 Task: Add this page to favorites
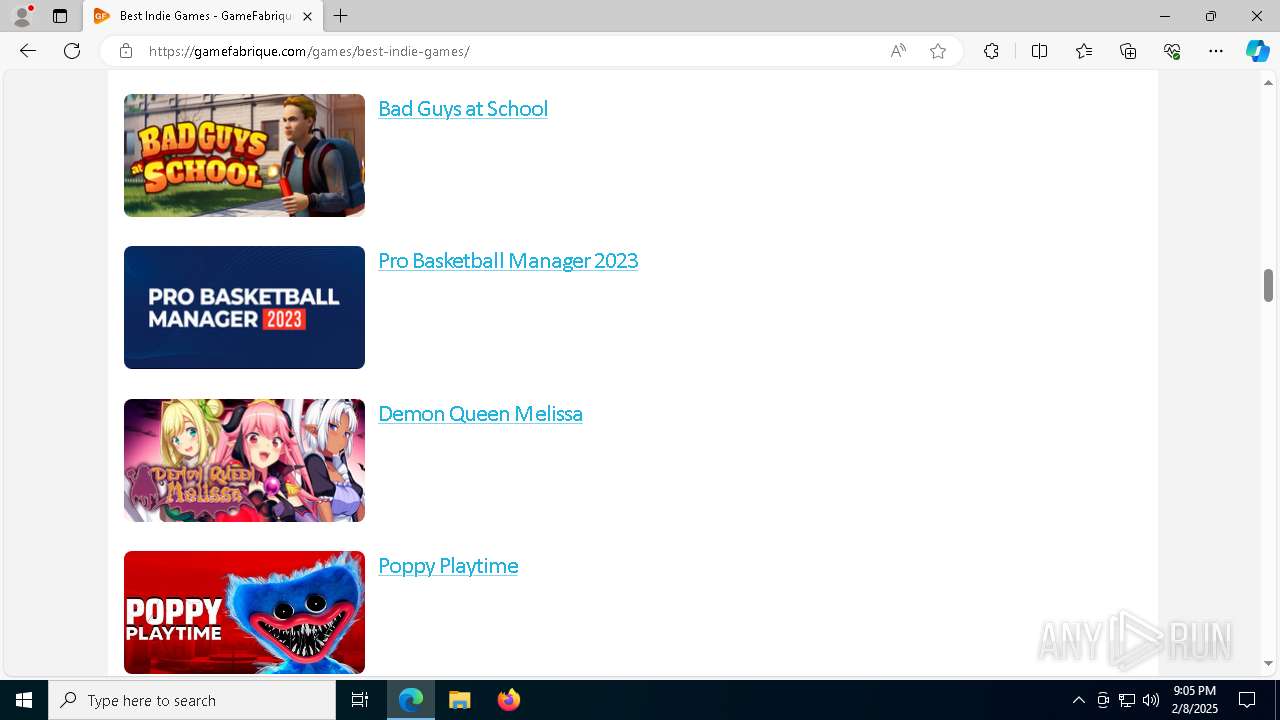pos(938,51)
